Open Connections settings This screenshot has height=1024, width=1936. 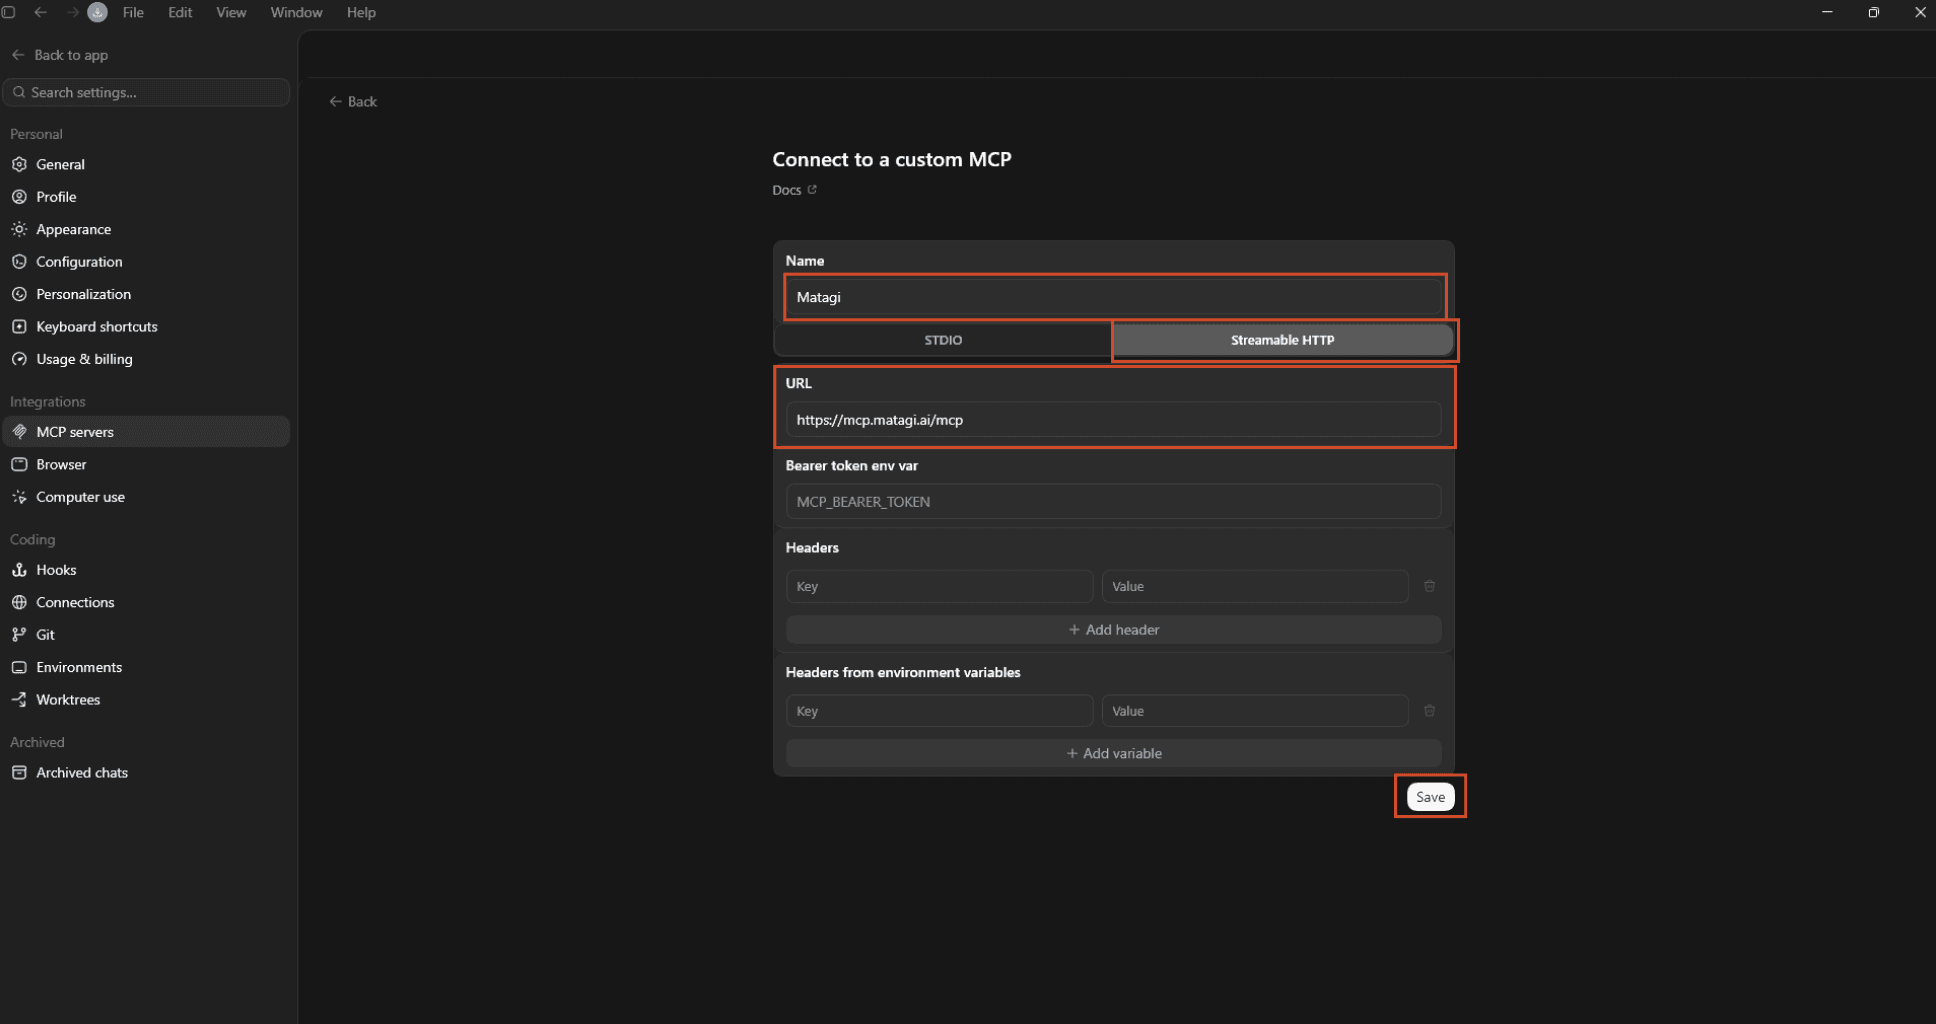[x=146, y=602]
